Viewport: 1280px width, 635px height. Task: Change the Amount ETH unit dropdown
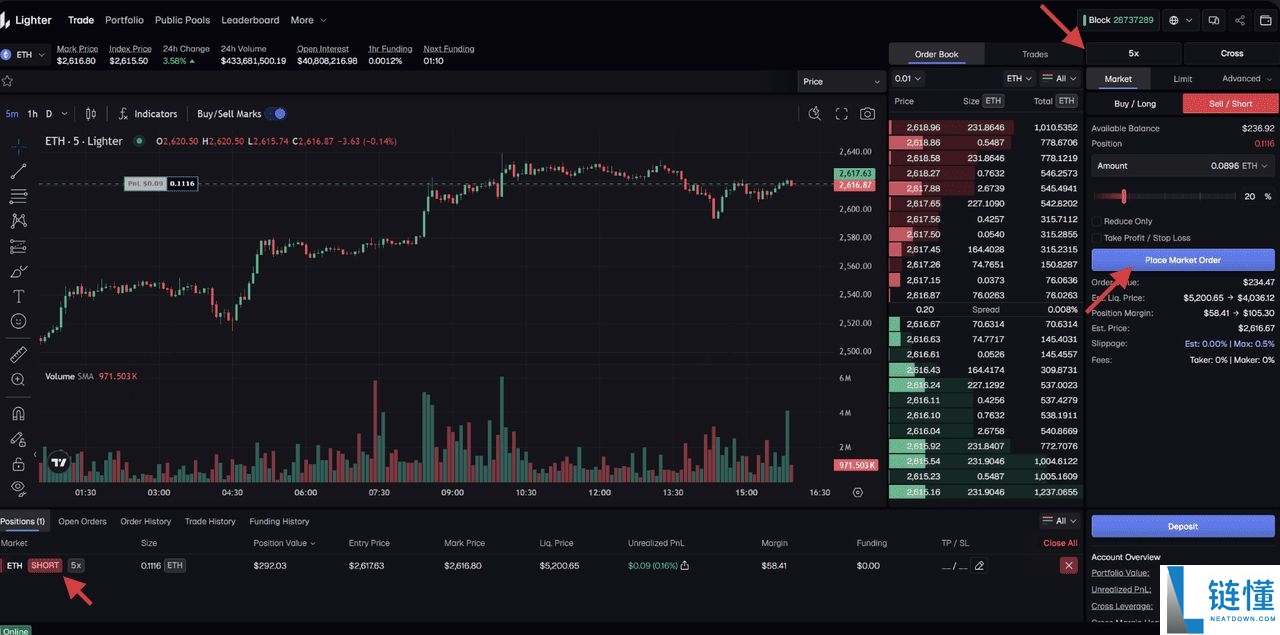point(1256,166)
